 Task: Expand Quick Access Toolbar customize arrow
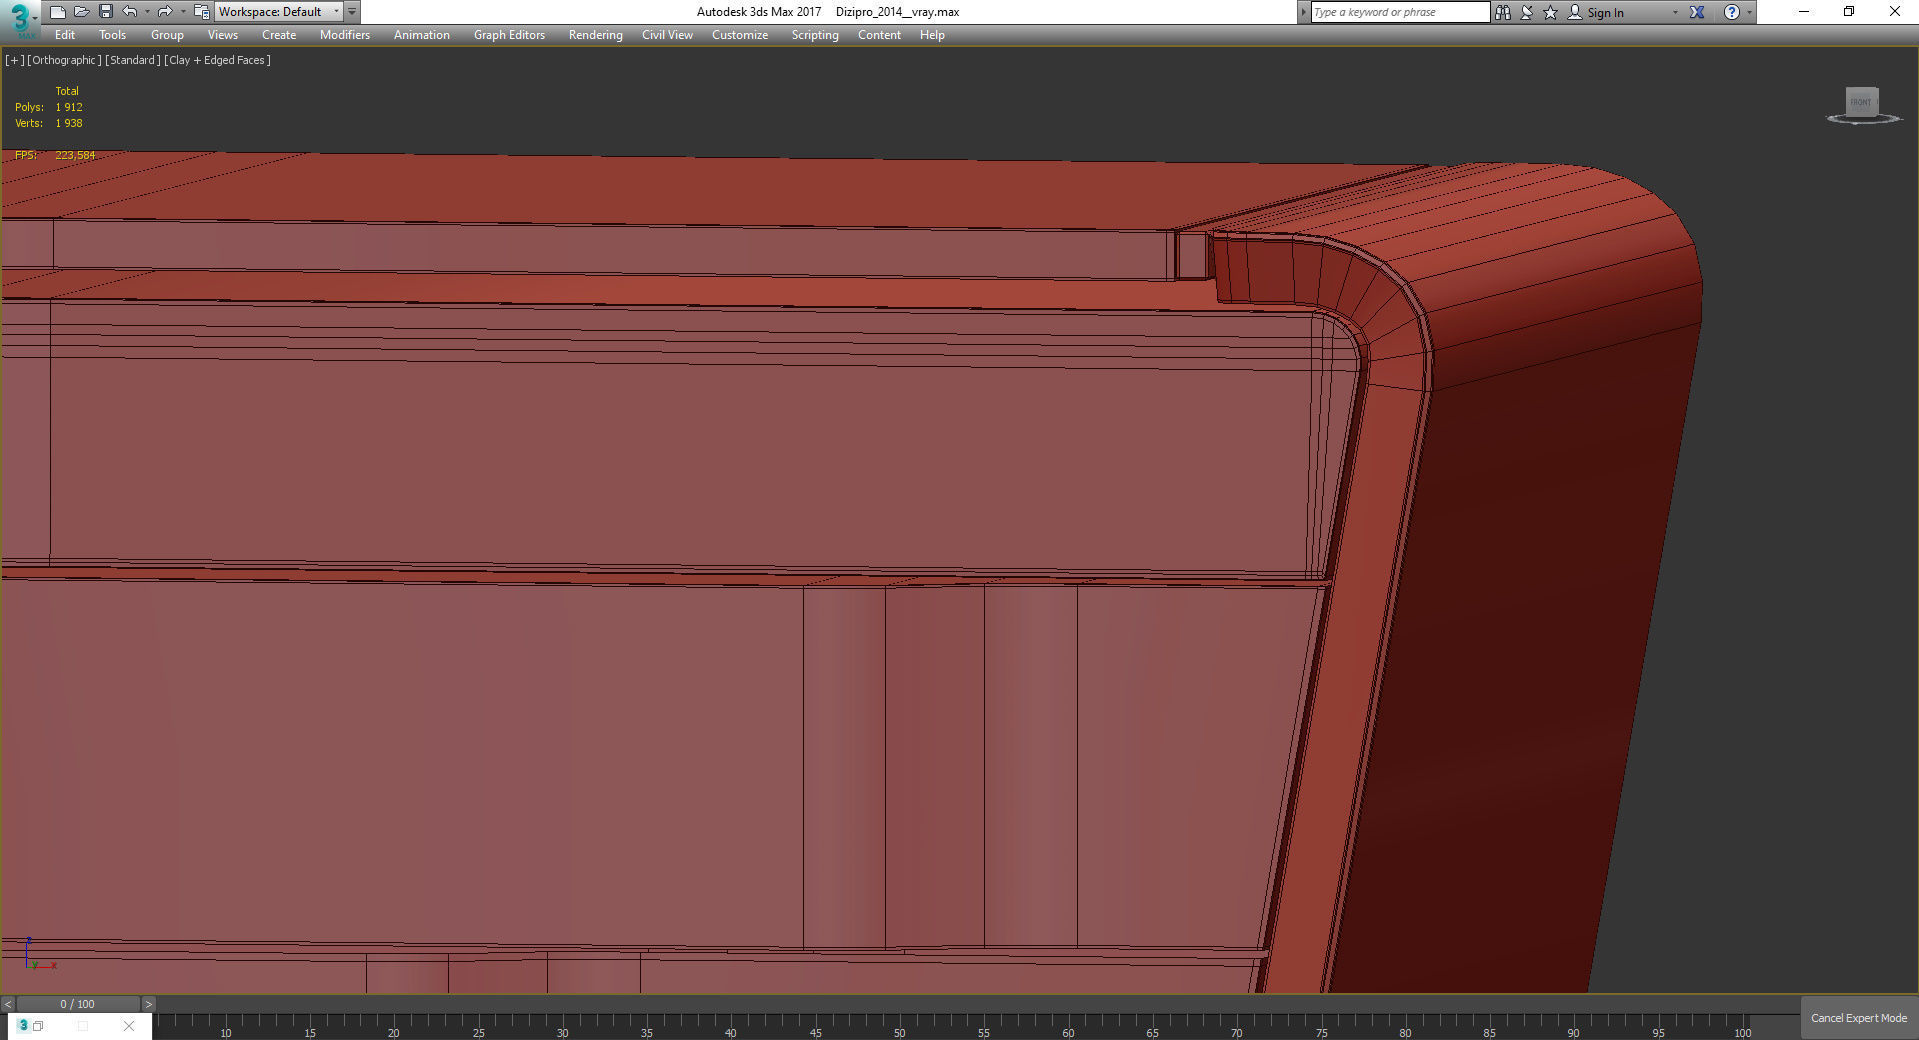[352, 12]
